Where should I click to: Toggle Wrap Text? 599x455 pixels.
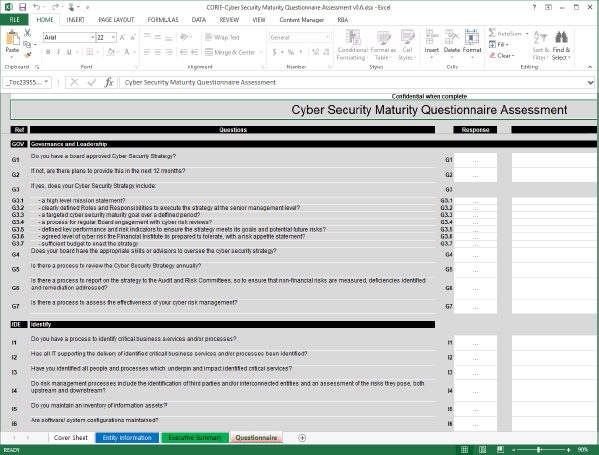222,37
